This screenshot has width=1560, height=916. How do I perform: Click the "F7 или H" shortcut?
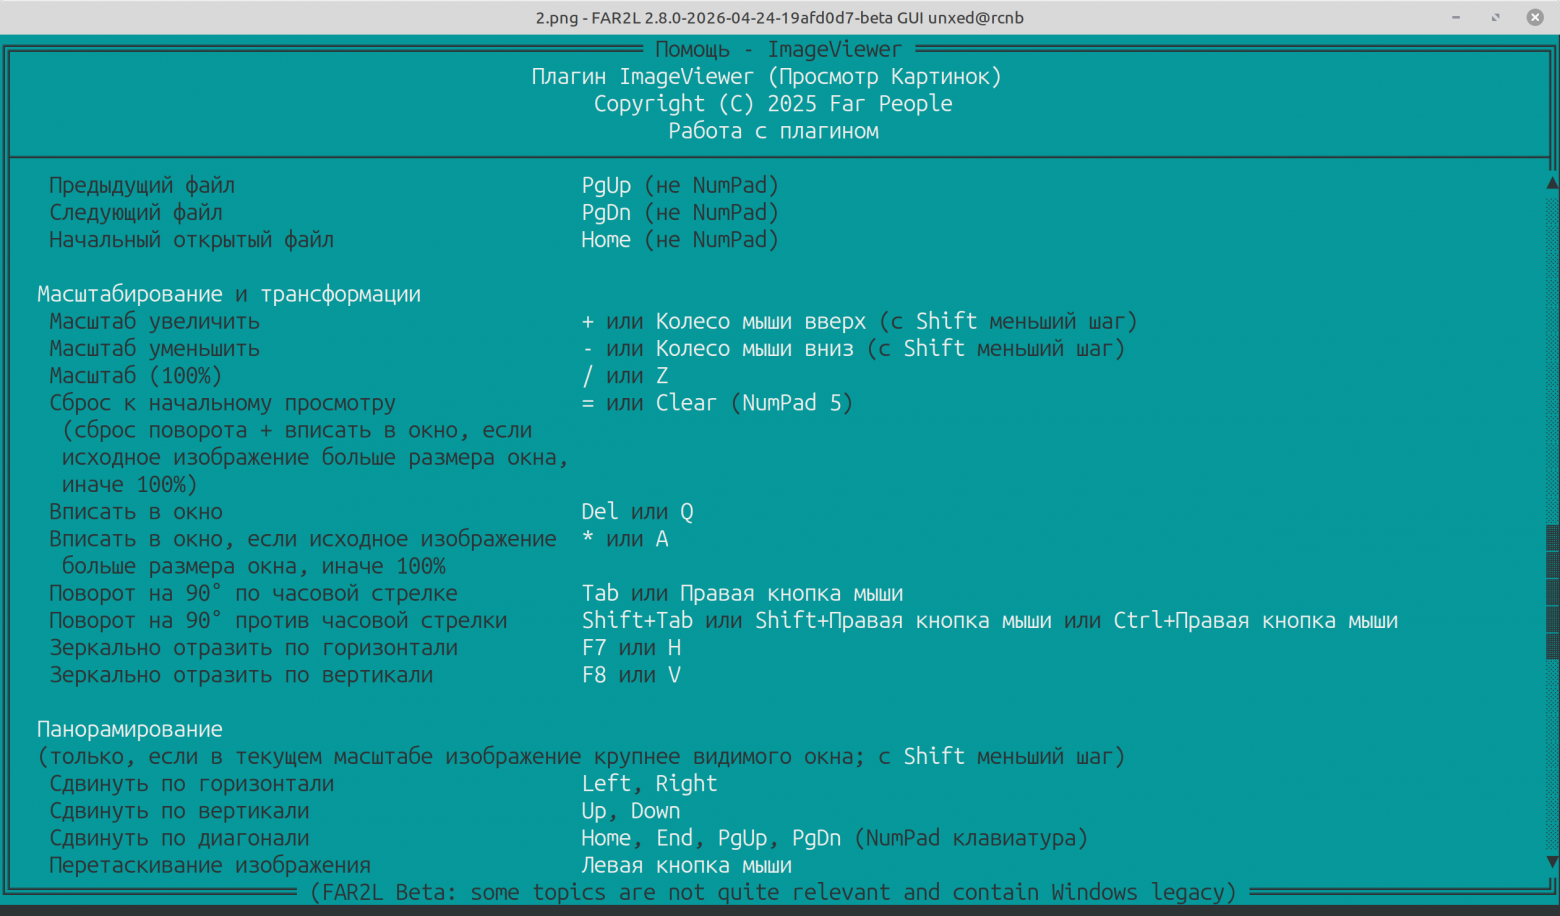tap(631, 648)
